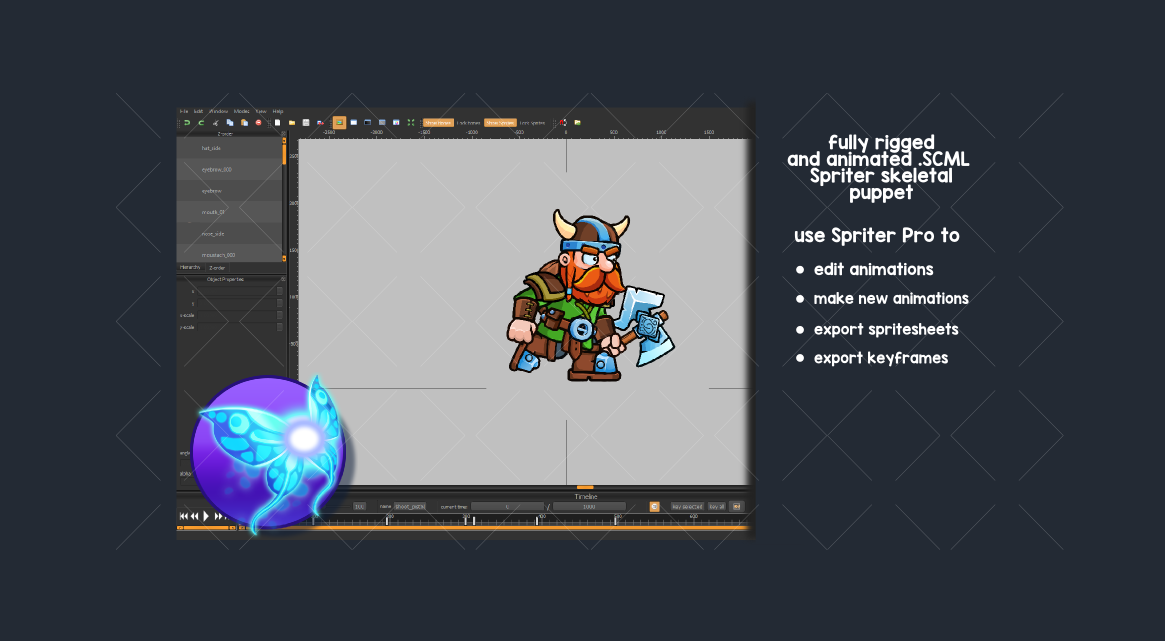
Task: Jump to first frame in timeline
Action: 183,515
